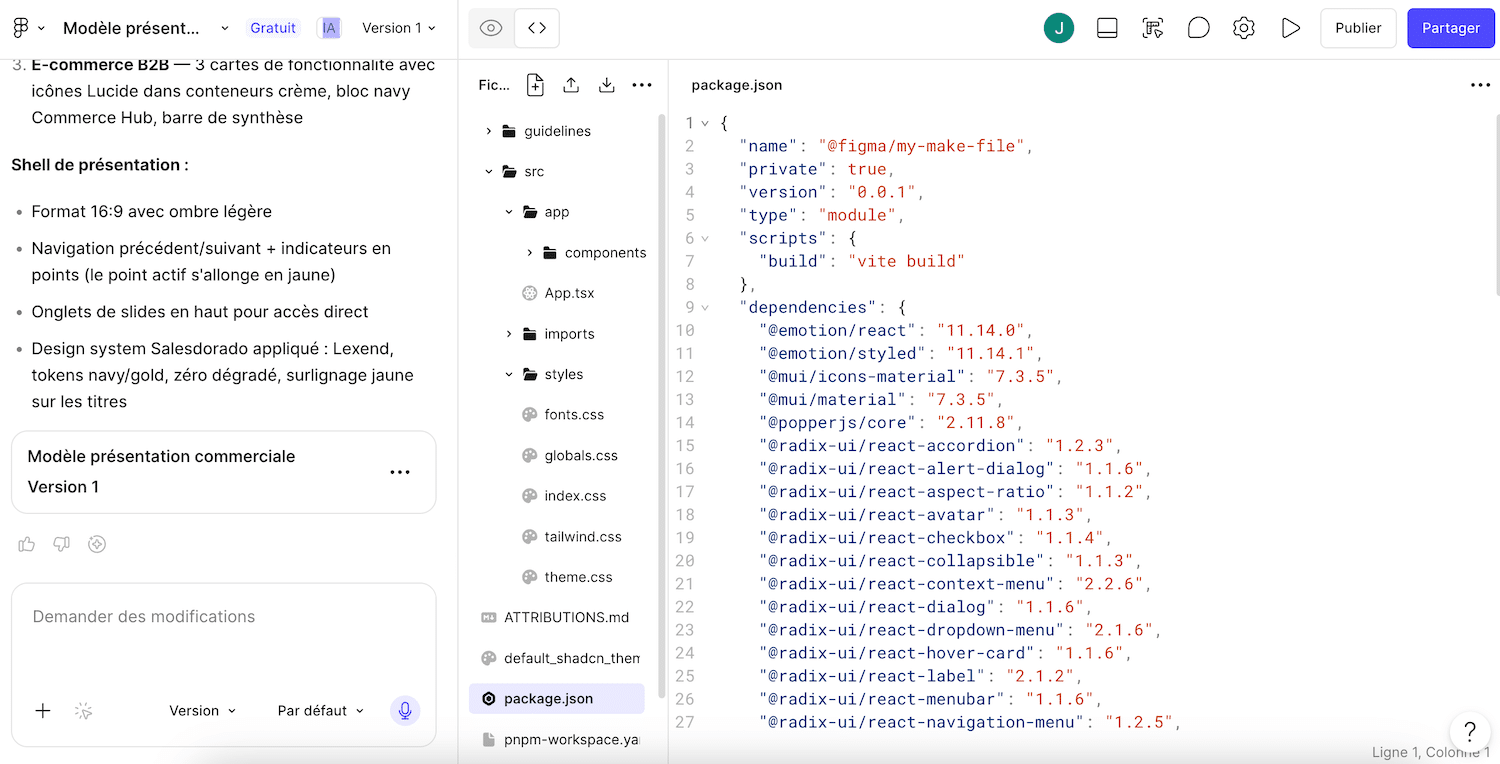Collapse the styles folder
Viewport: 1500px width, 764px height.
pos(508,374)
